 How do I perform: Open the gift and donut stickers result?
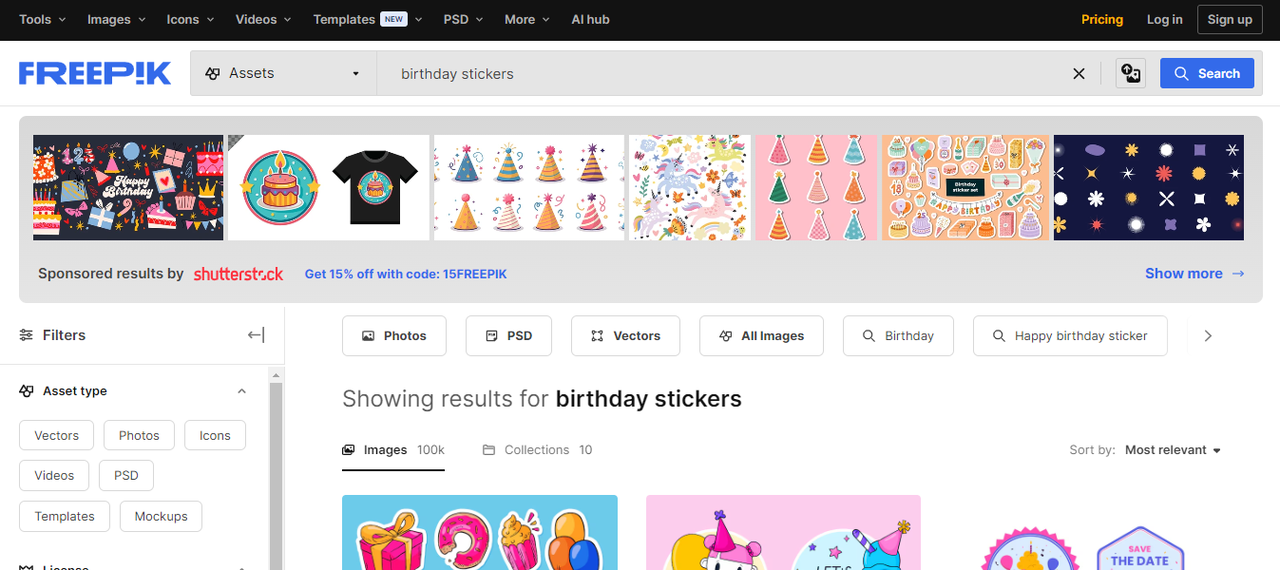480,533
